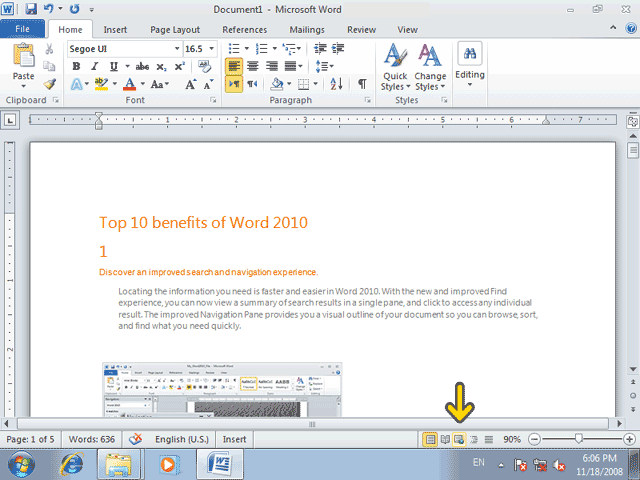Viewport: 640px width, 480px height.
Task: Click the zoom slider handle
Action: coord(578,439)
